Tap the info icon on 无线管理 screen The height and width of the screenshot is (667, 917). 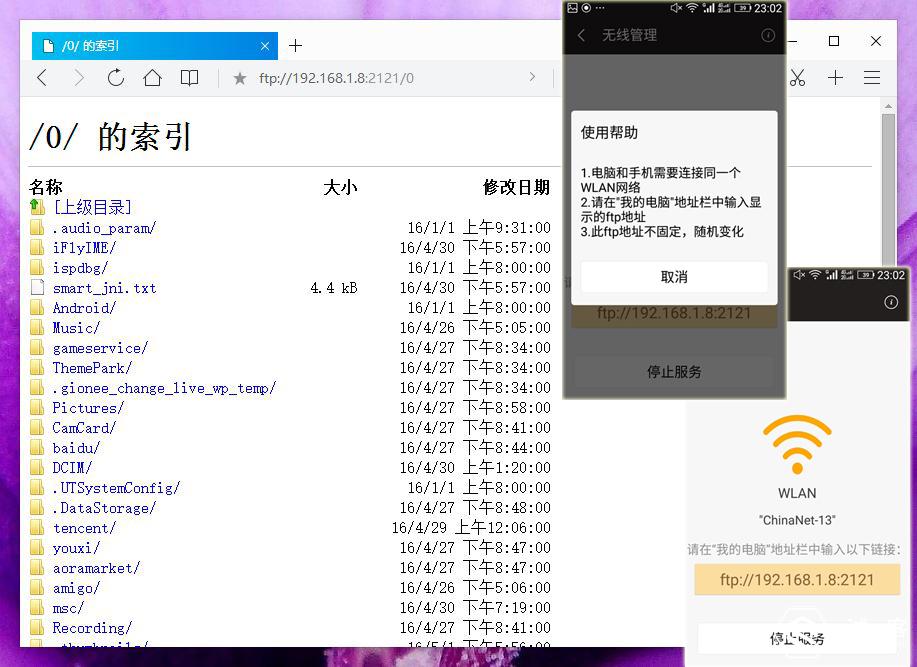point(766,34)
